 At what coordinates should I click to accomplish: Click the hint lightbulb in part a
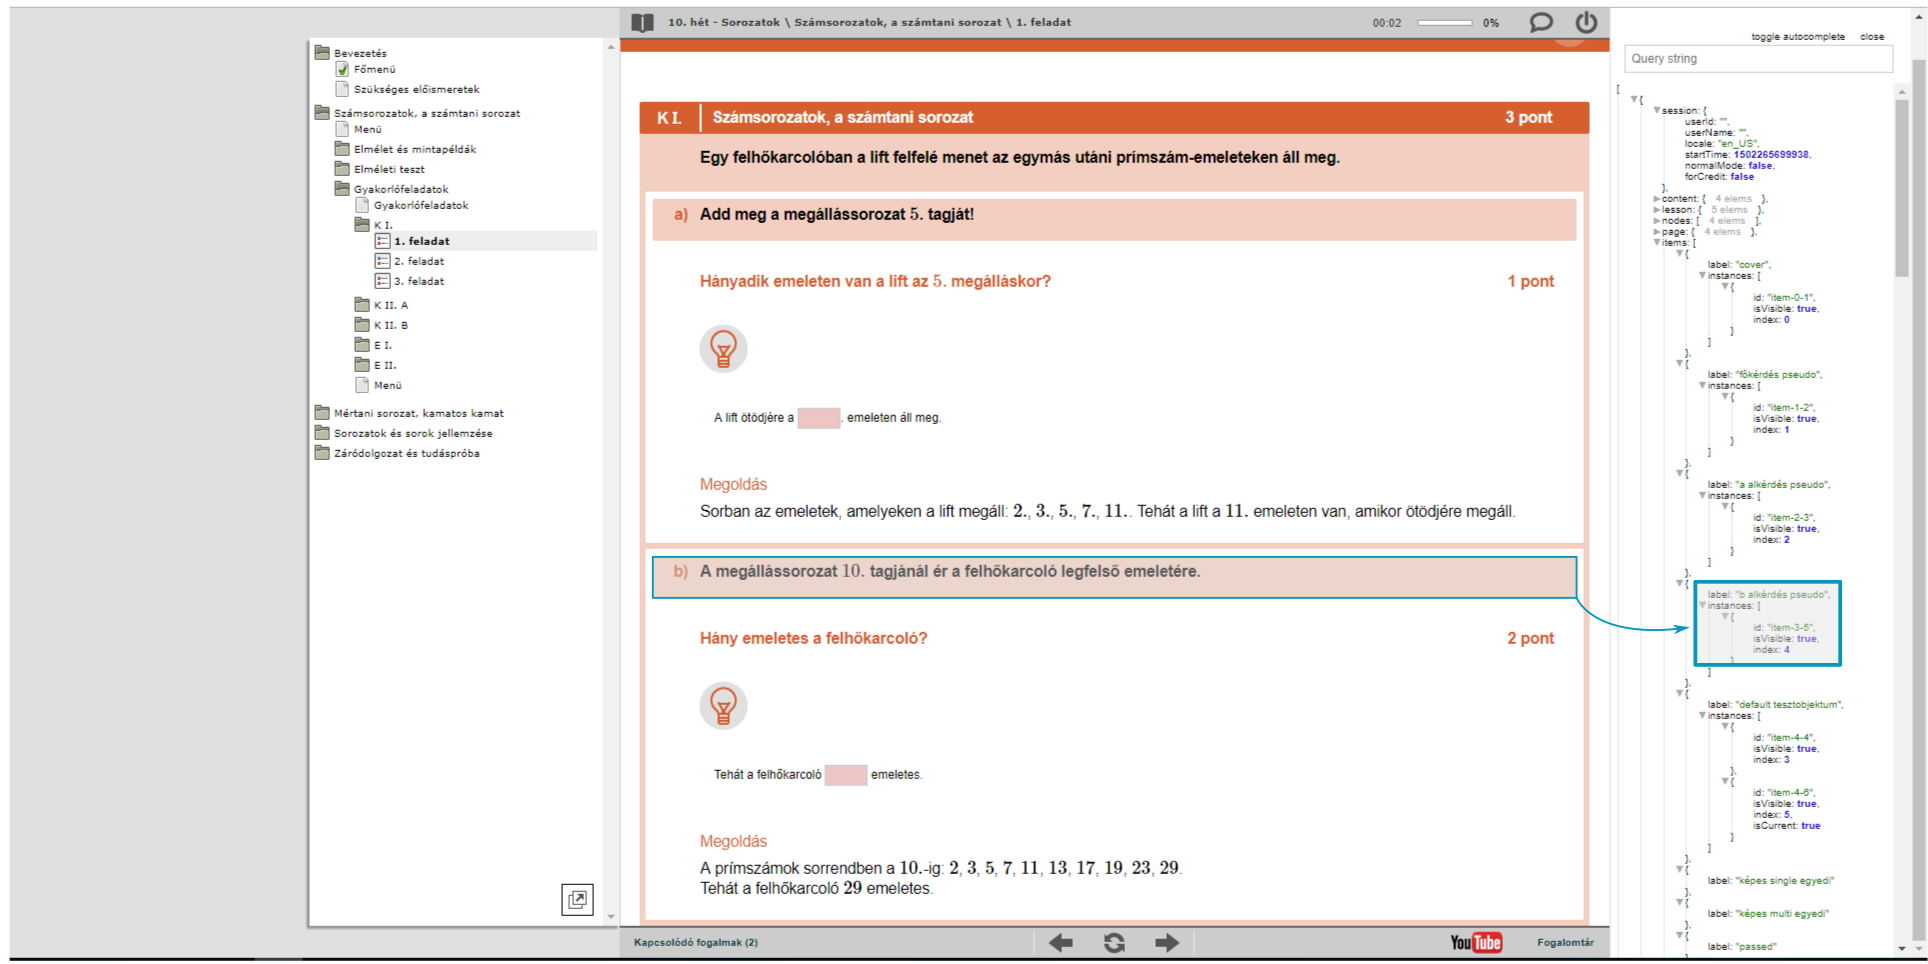(723, 349)
